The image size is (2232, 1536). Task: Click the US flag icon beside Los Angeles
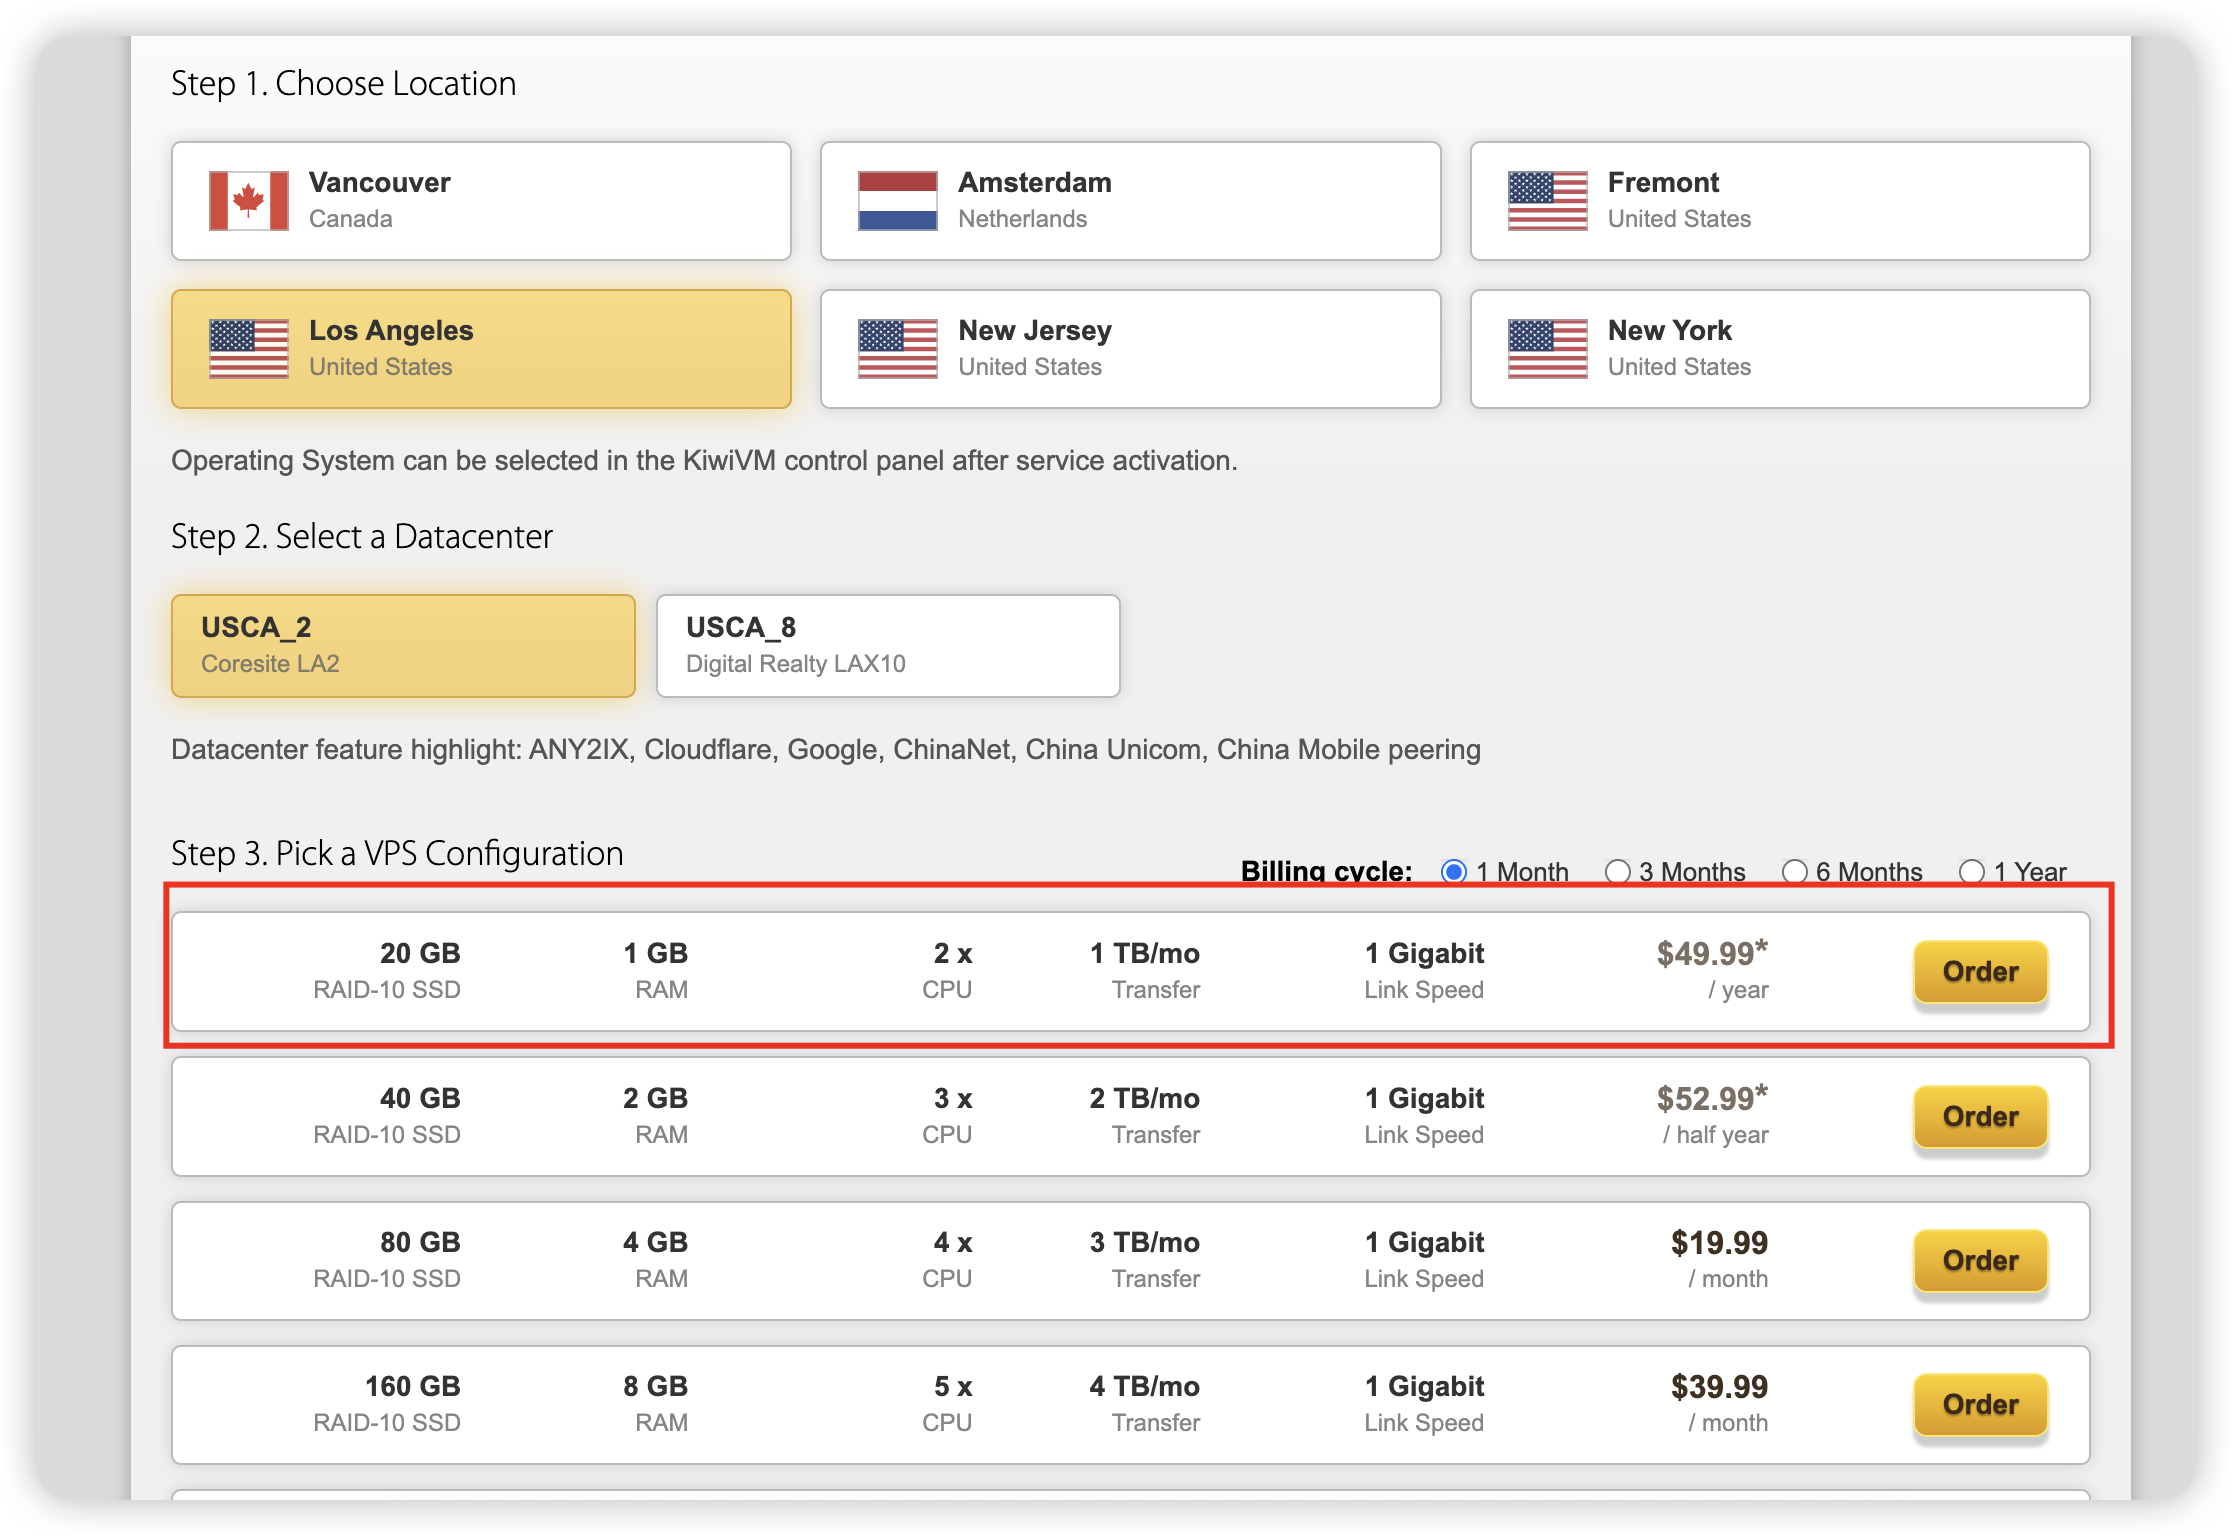tap(248, 349)
